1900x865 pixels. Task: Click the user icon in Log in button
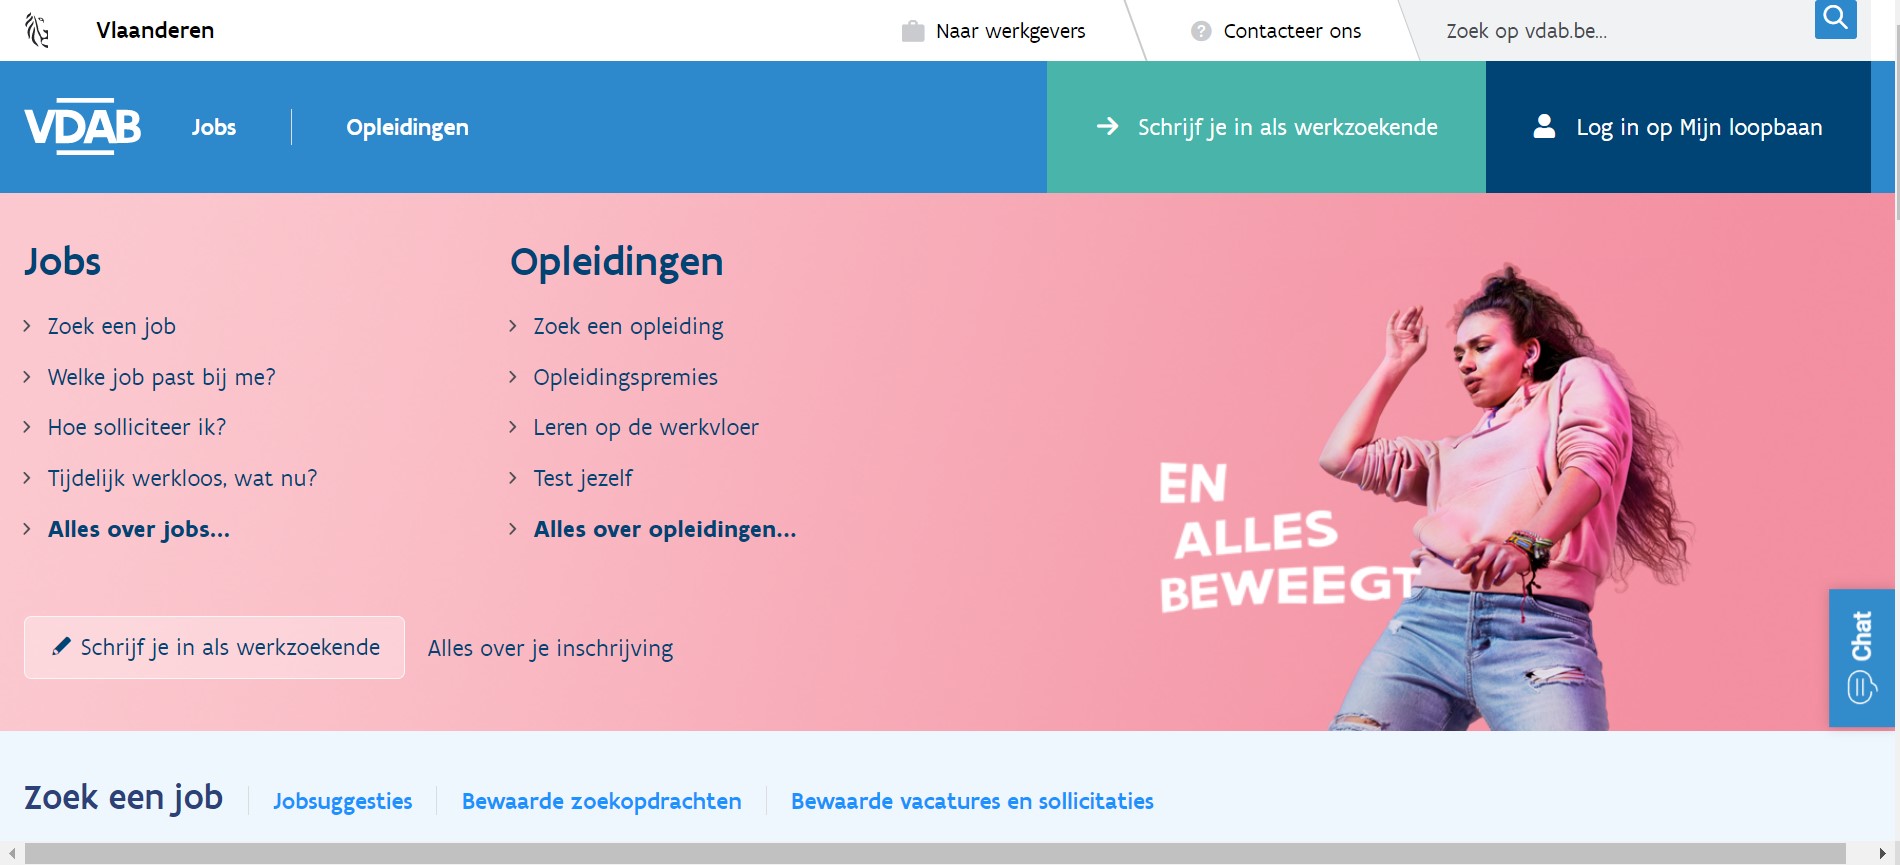(x=1544, y=126)
